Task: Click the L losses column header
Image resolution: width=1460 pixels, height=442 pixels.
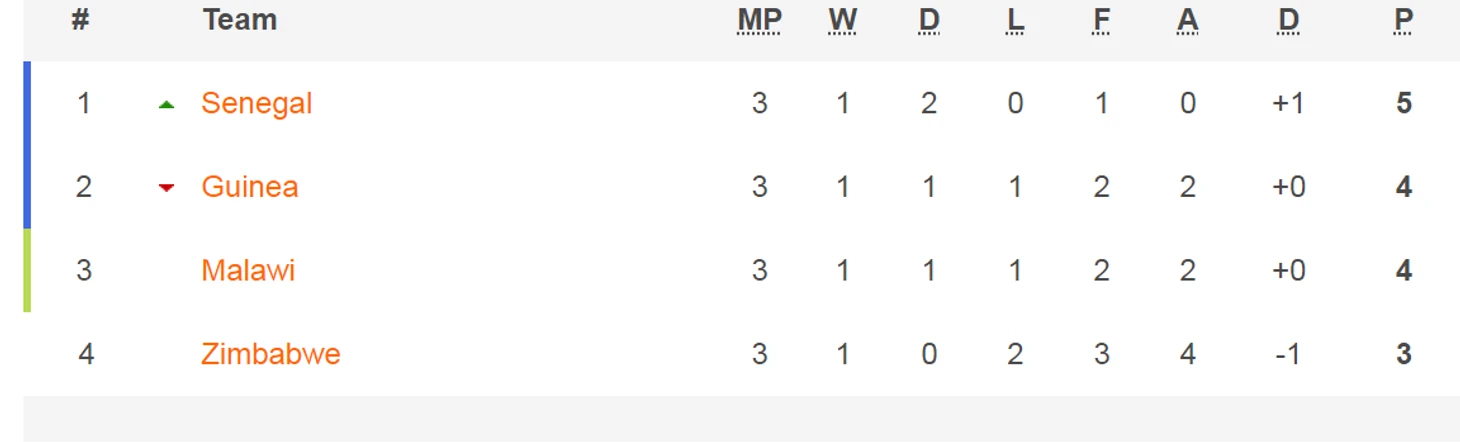Action: (1015, 20)
